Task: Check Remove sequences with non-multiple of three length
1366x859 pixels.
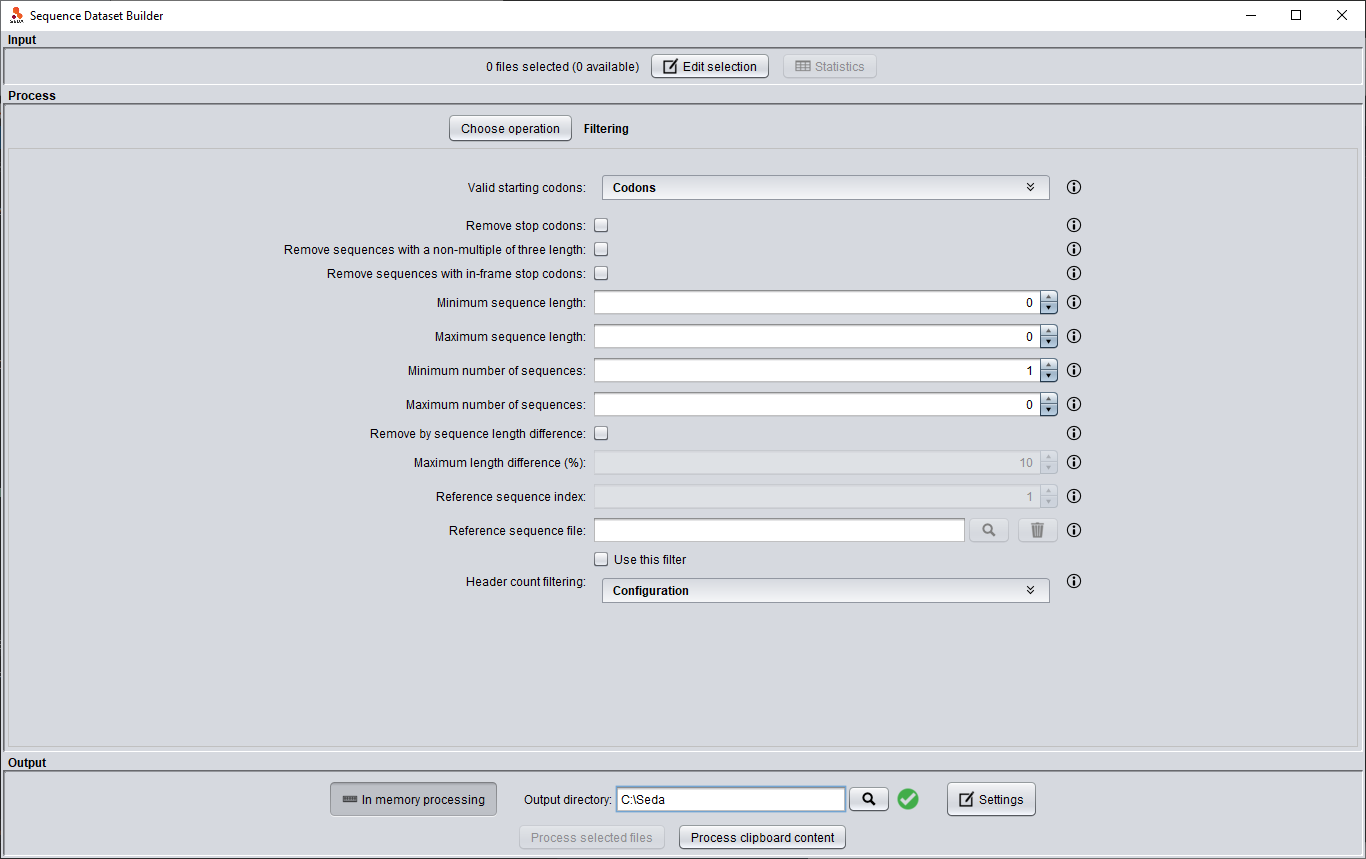Action: pyautogui.click(x=601, y=249)
